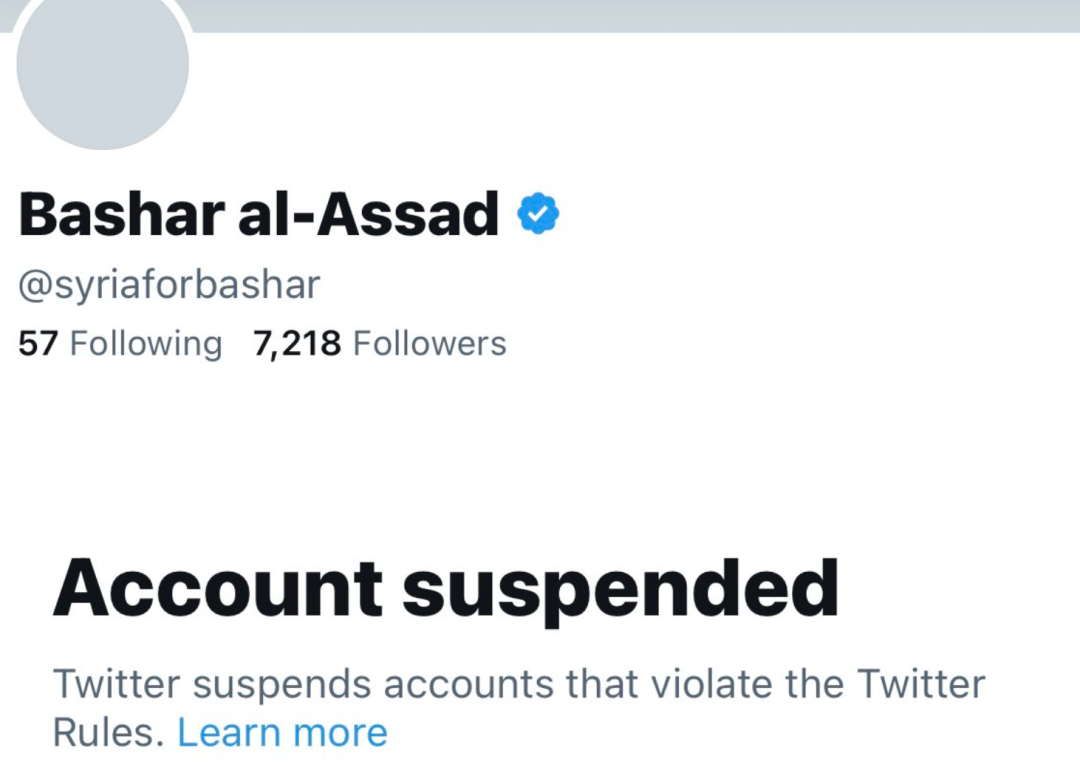Click the word more in blue link
This screenshot has height=776, width=1080.
340,733
